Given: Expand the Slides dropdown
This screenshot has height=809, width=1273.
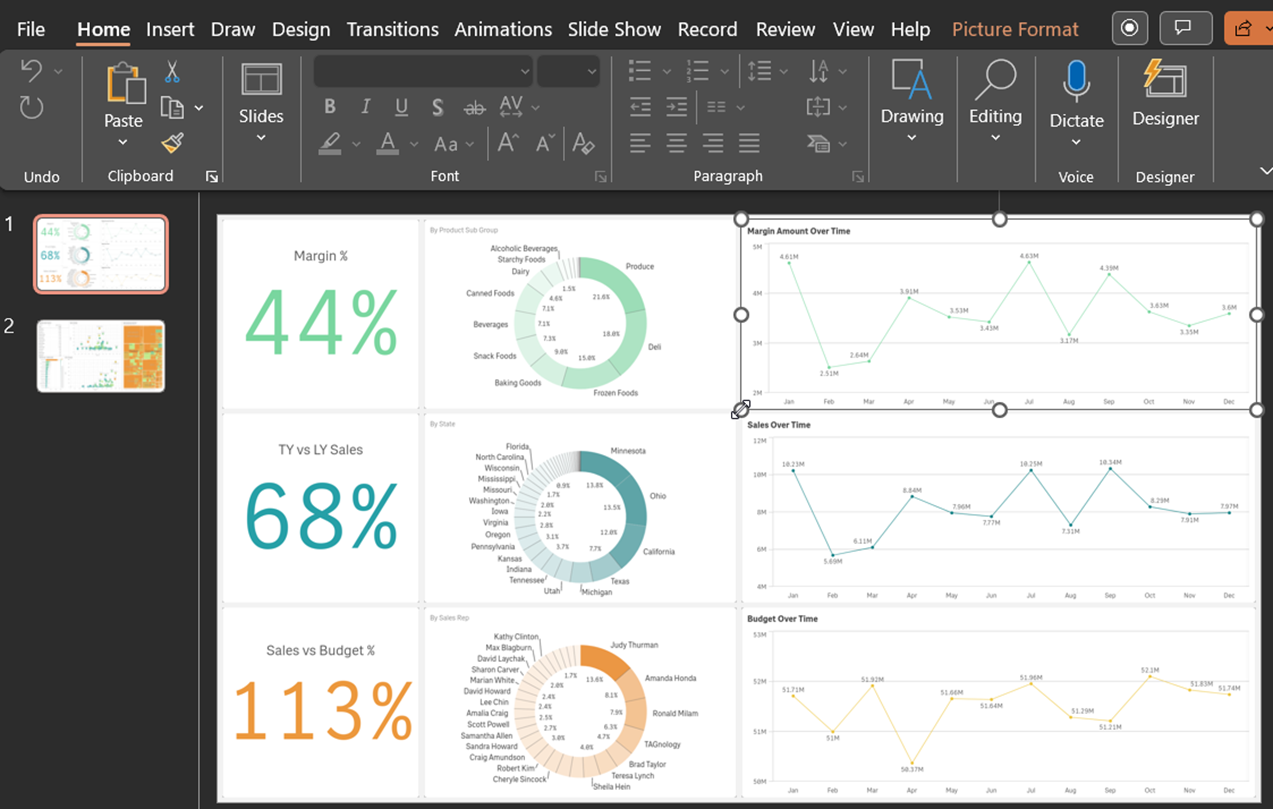Looking at the screenshot, I should (x=261, y=138).
